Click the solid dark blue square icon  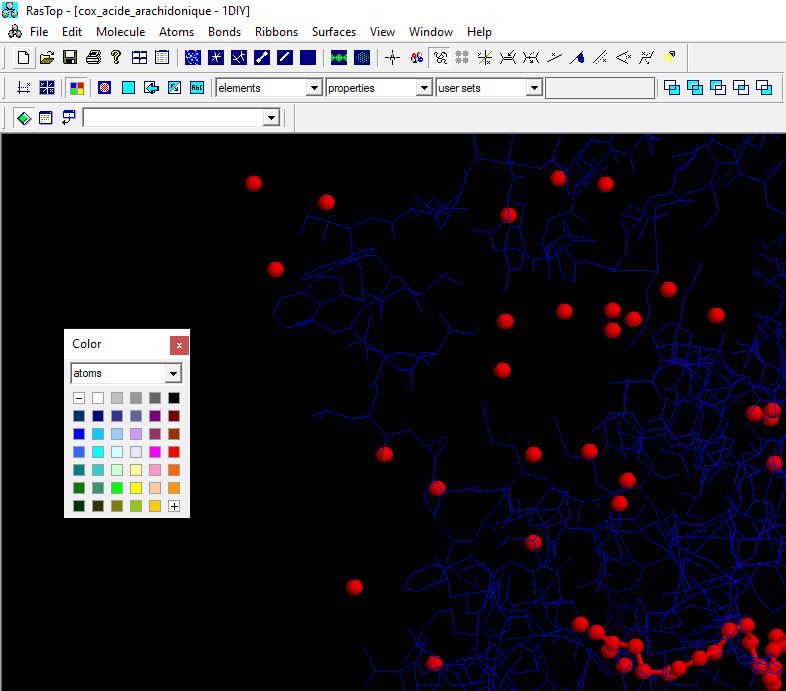(308, 58)
